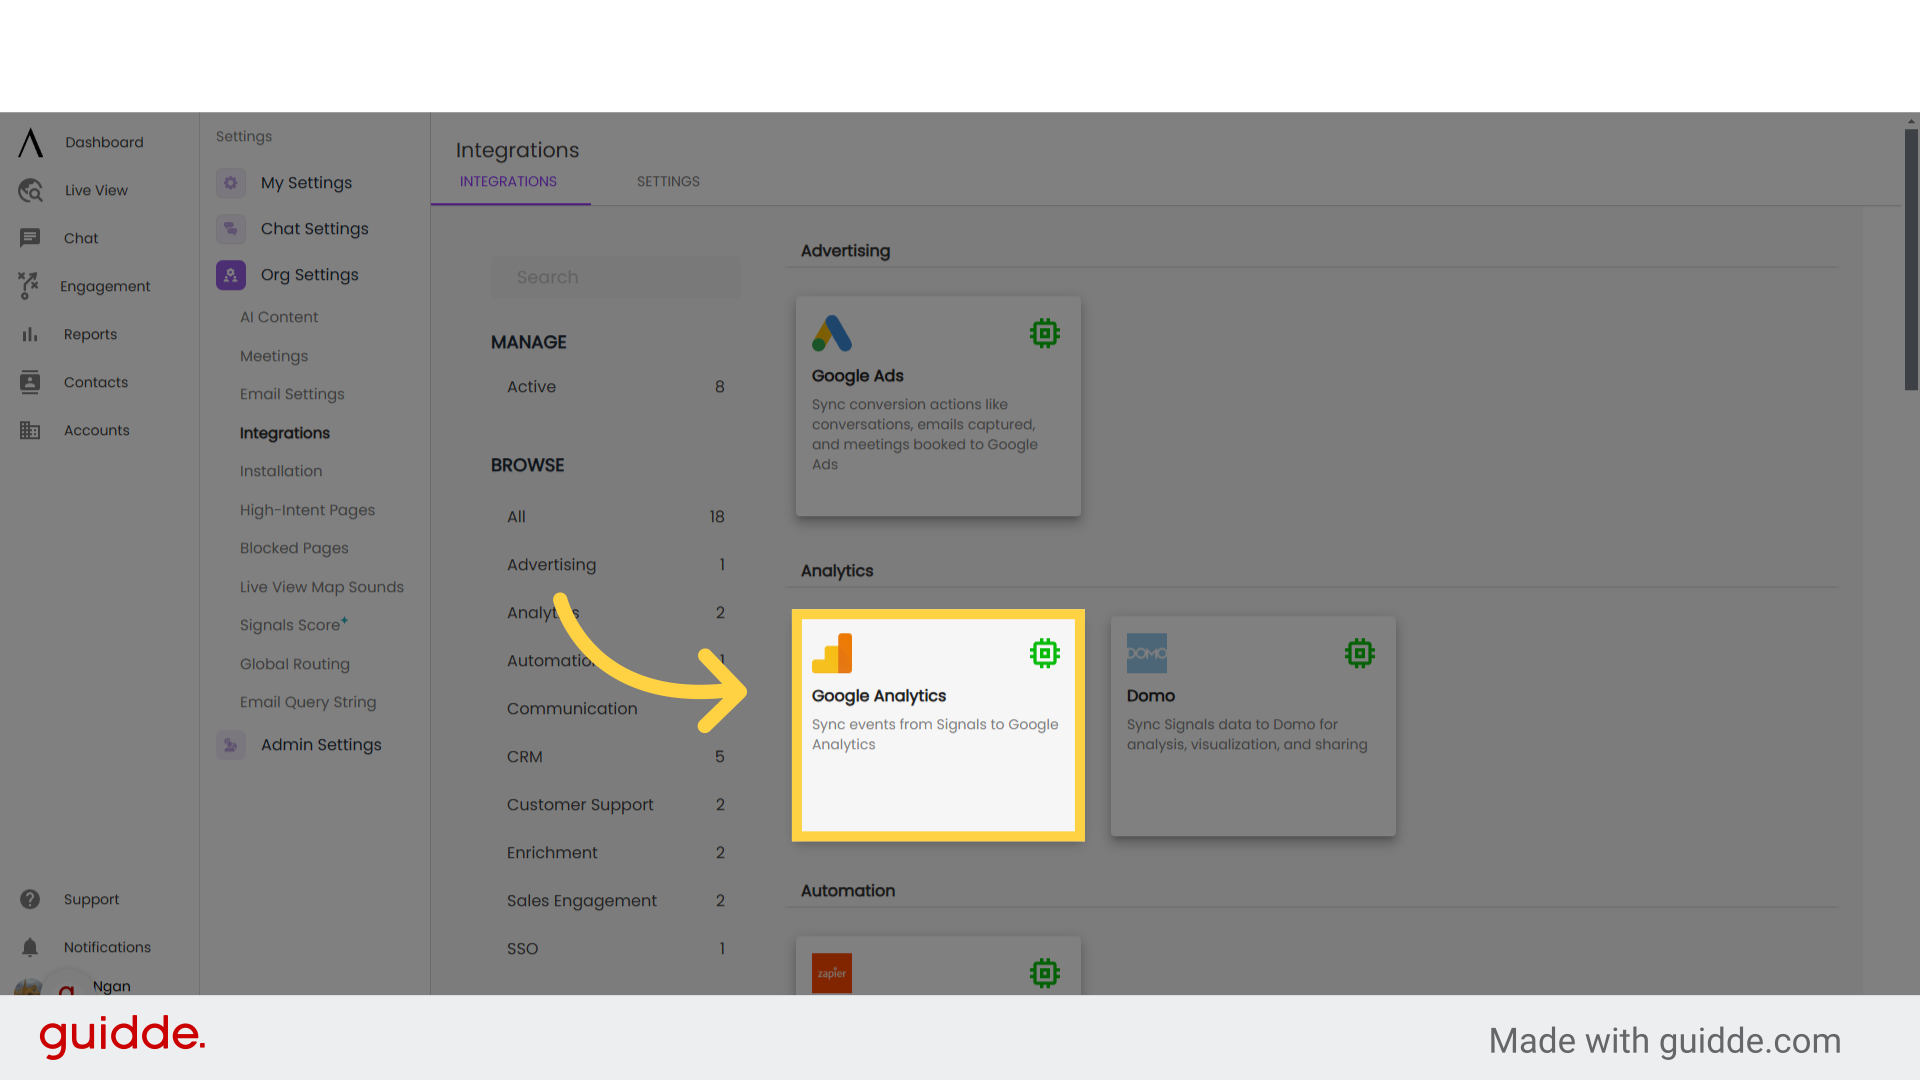
Task: Switch to the SETTINGS tab
Action: [x=668, y=182]
